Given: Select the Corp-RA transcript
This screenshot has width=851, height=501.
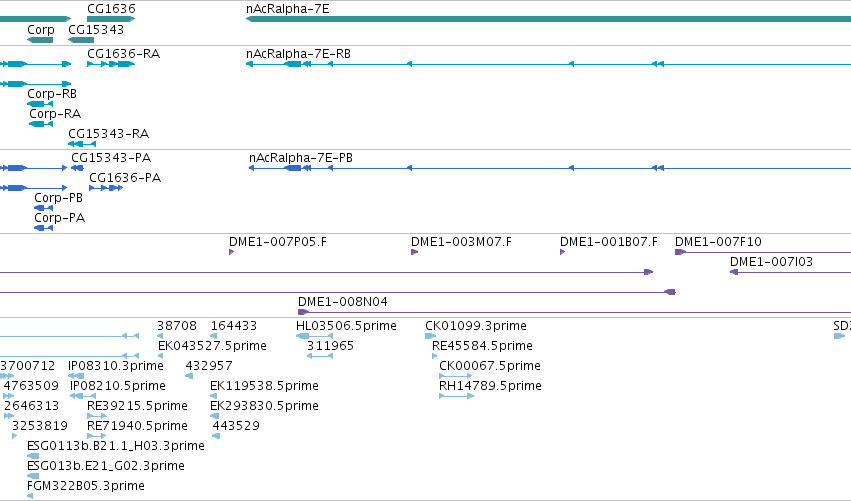Looking at the screenshot, I should (x=41, y=124).
